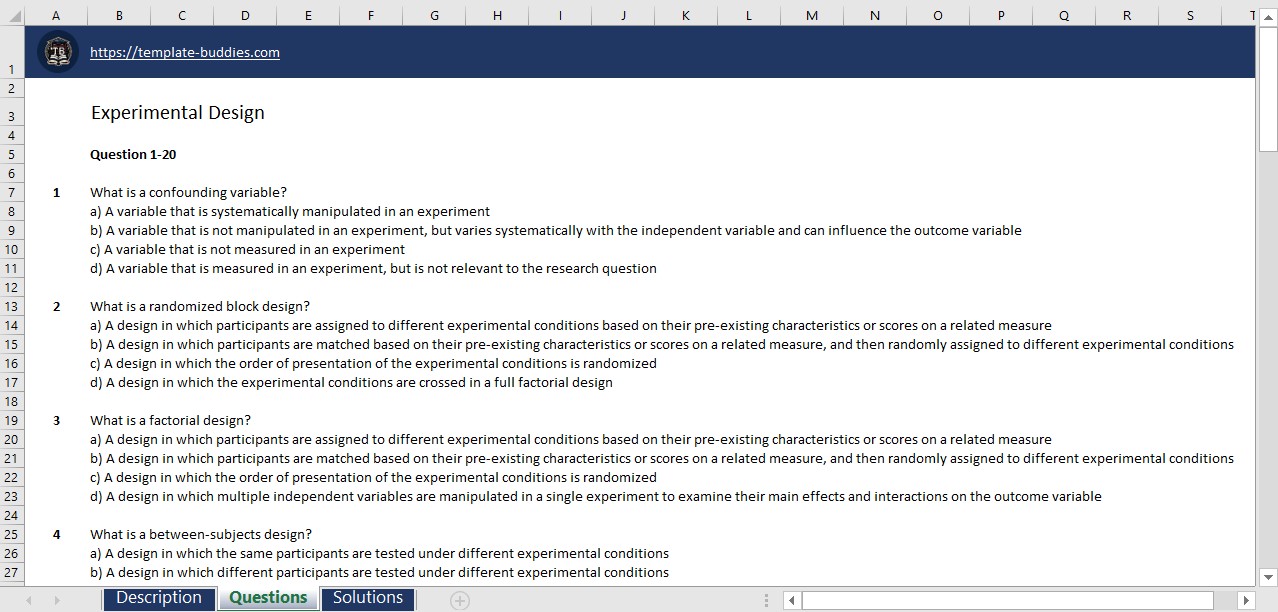
Task: Open the template-buddies.com hyperlink
Action: [185, 53]
